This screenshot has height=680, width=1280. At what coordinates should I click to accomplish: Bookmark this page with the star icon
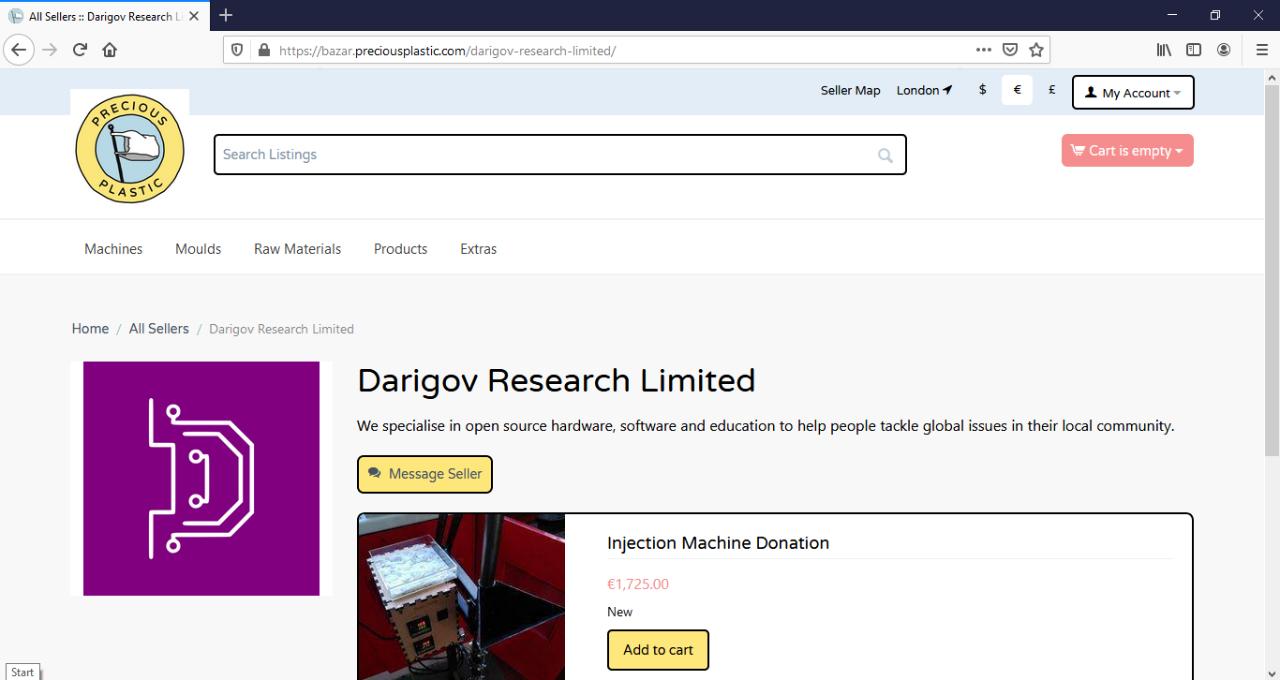[1036, 50]
